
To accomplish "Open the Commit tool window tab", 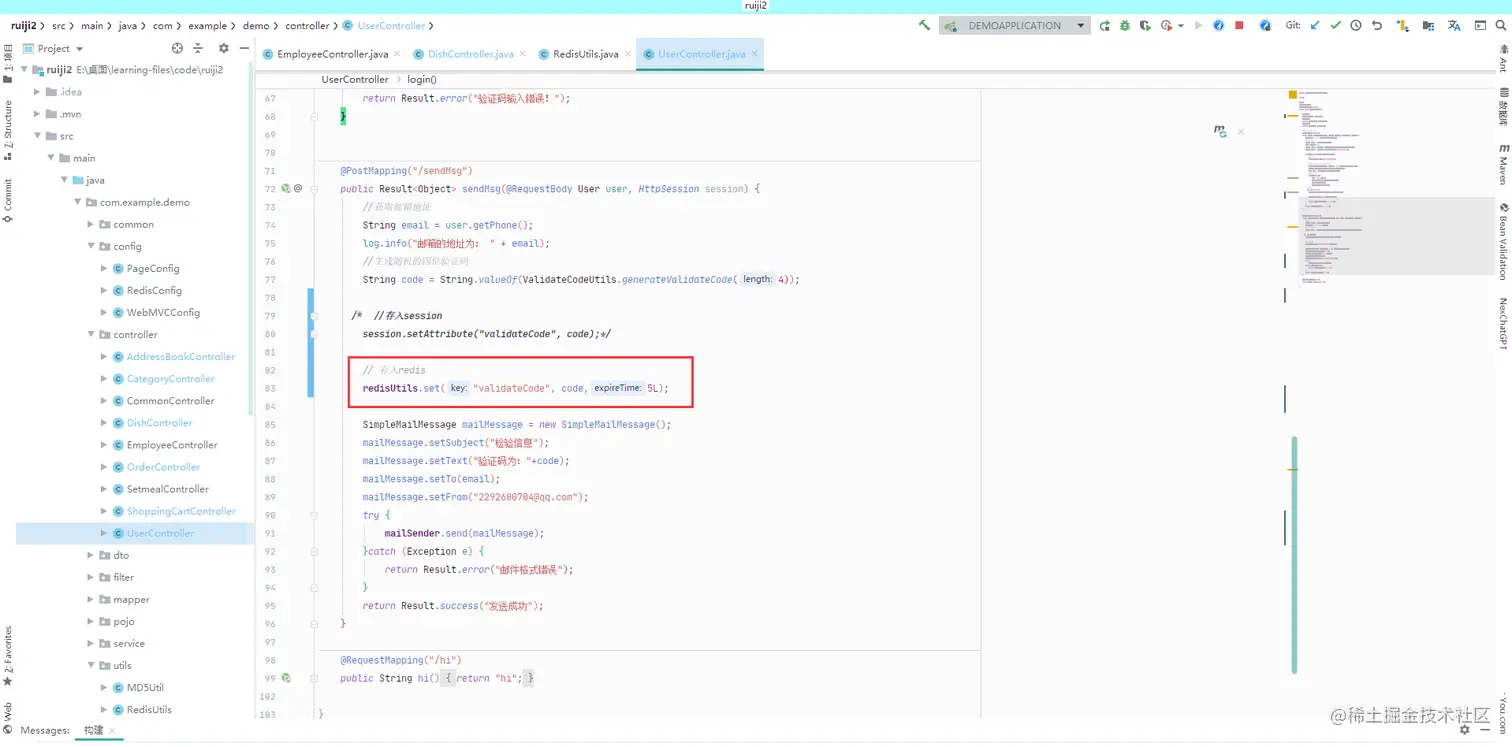I will (8, 200).
